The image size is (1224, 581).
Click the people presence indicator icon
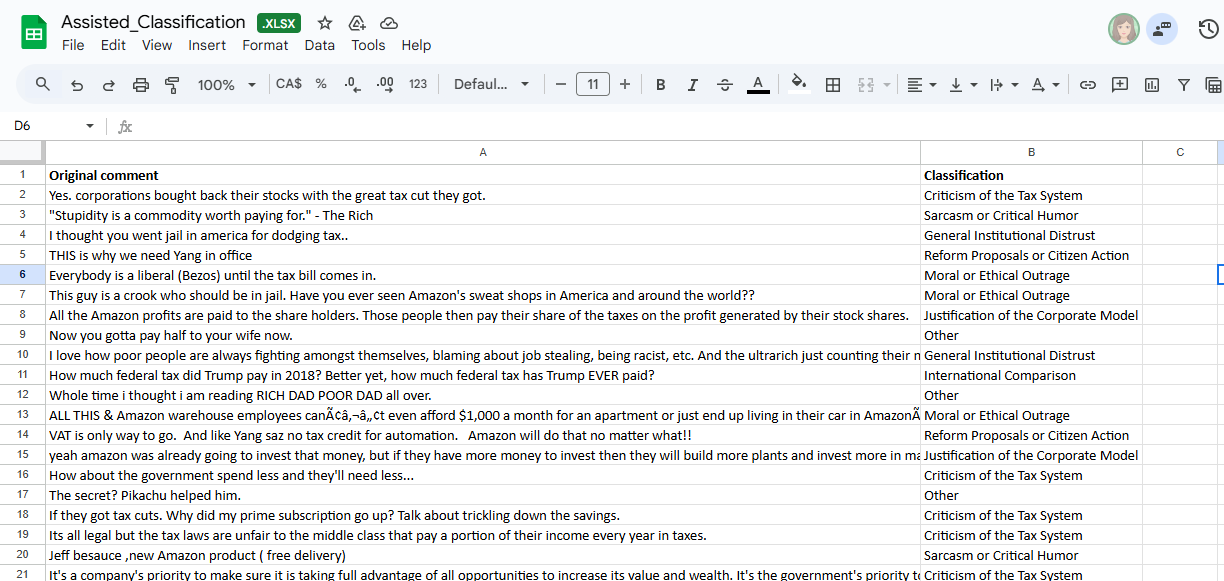(x=1161, y=29)
